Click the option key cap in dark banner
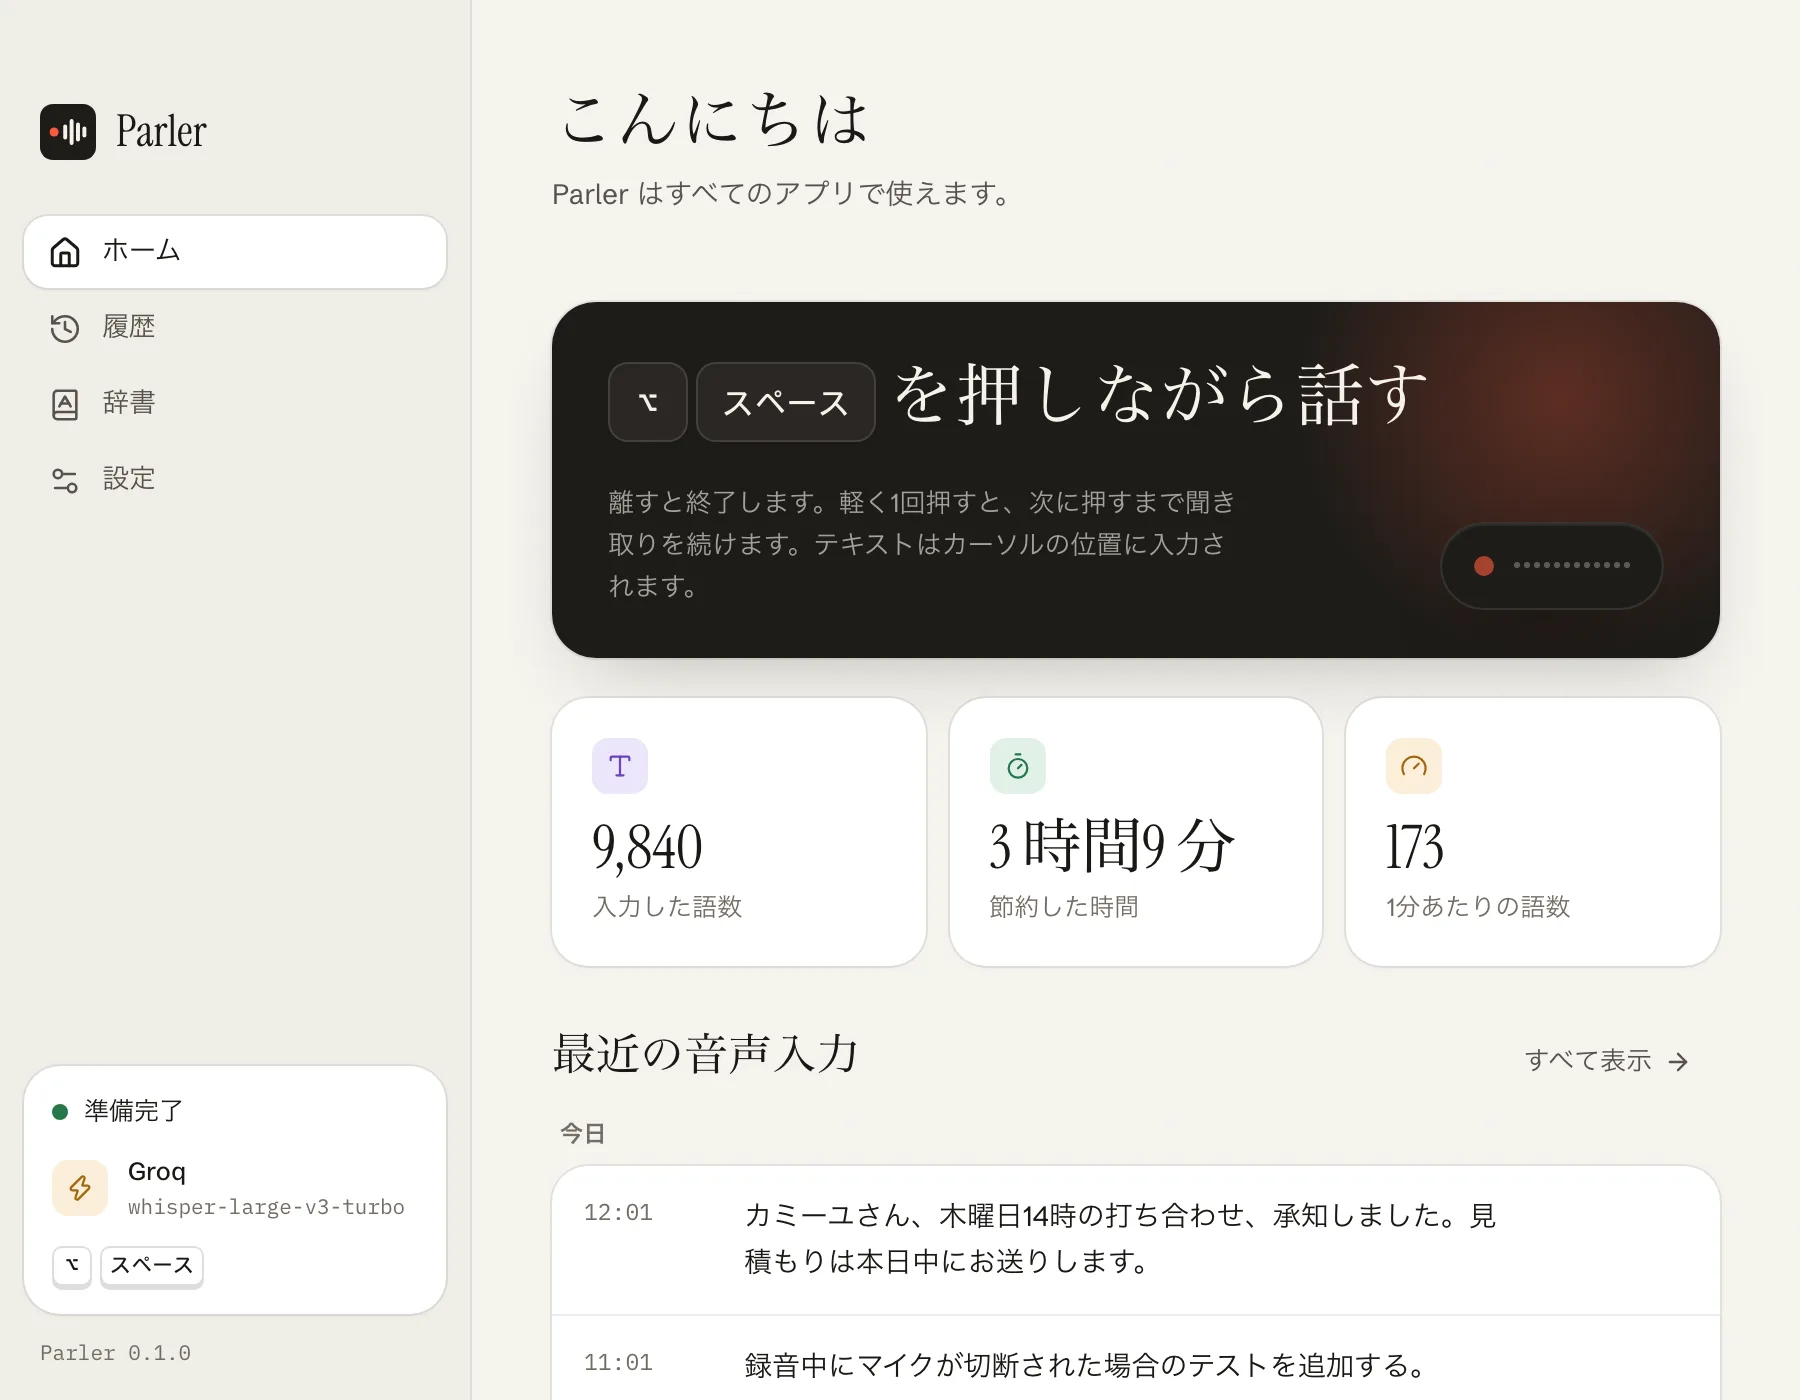1800x1400 pixels. 648,402
